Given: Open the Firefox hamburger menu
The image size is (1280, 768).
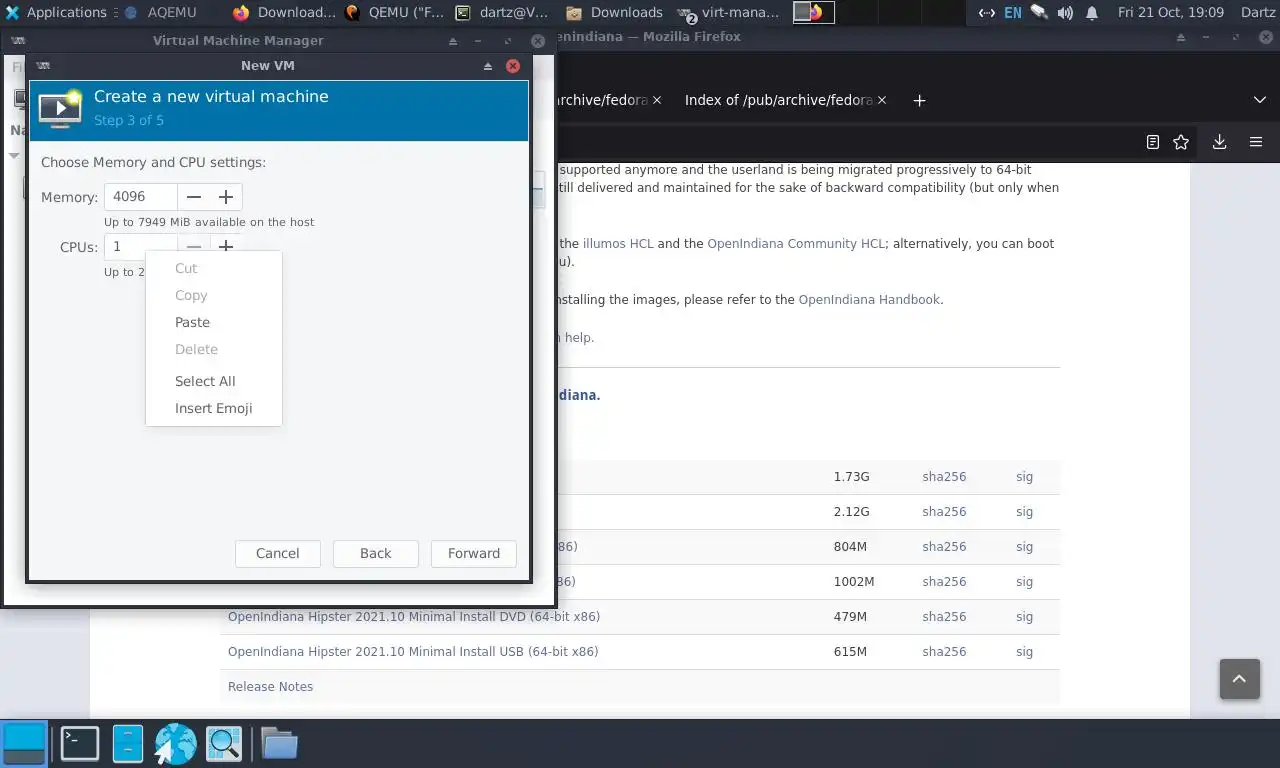Looking at the screenshot, I should click(x=1257, y=142).
